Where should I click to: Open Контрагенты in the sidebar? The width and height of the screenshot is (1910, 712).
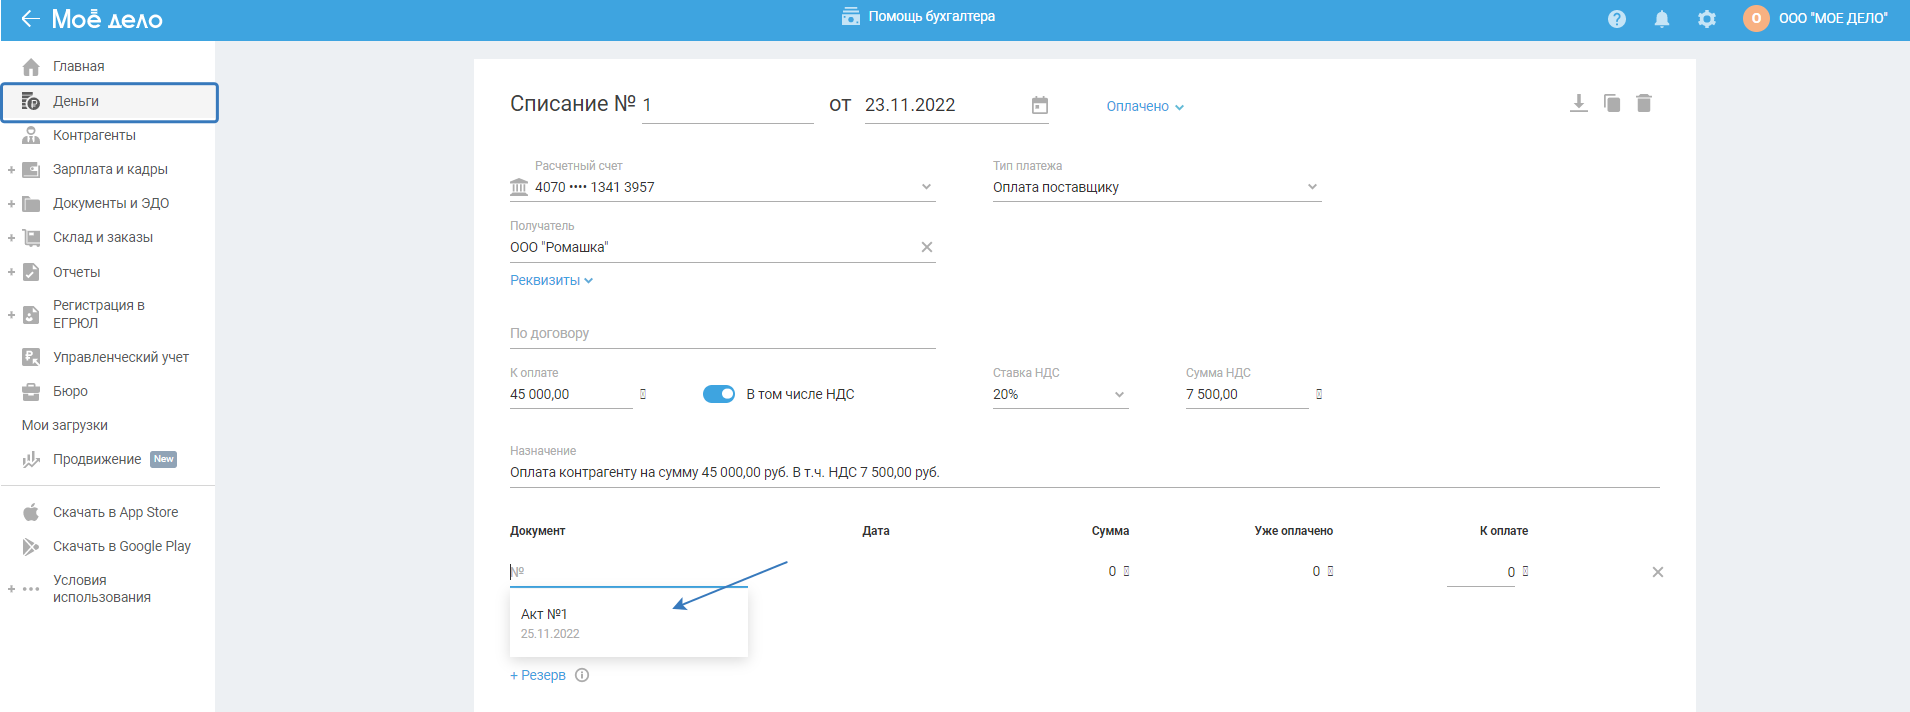point(94,135)
